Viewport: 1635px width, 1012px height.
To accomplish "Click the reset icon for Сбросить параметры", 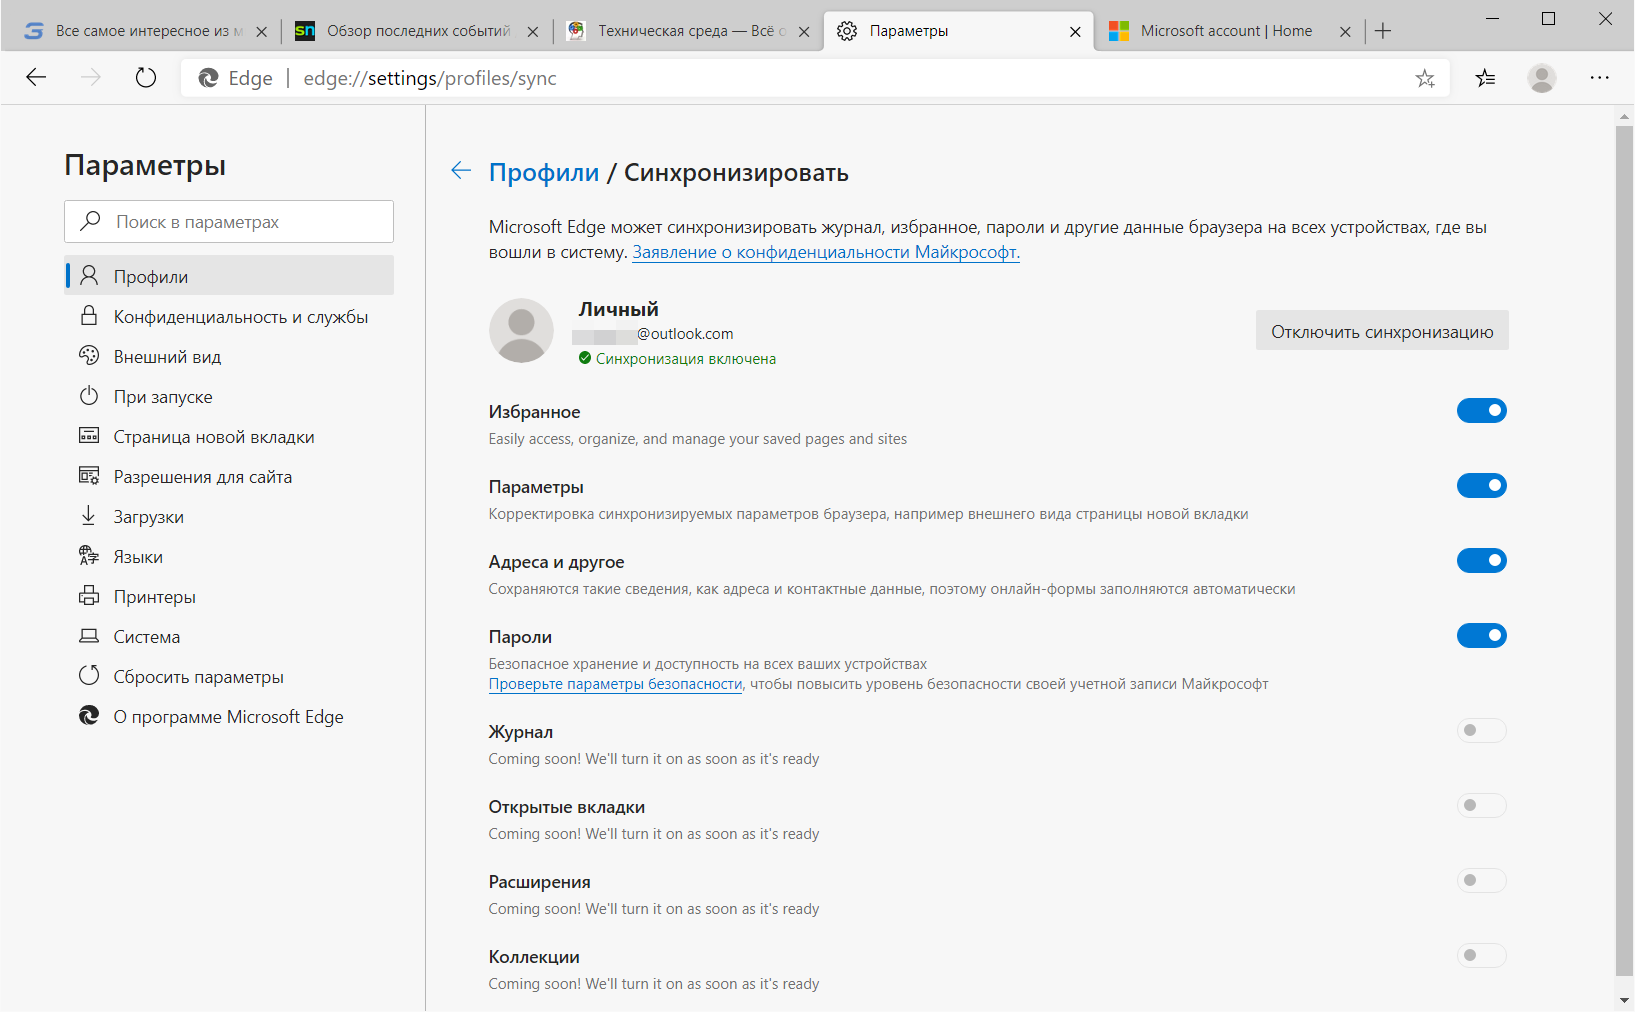I will [x=89, y=675].
